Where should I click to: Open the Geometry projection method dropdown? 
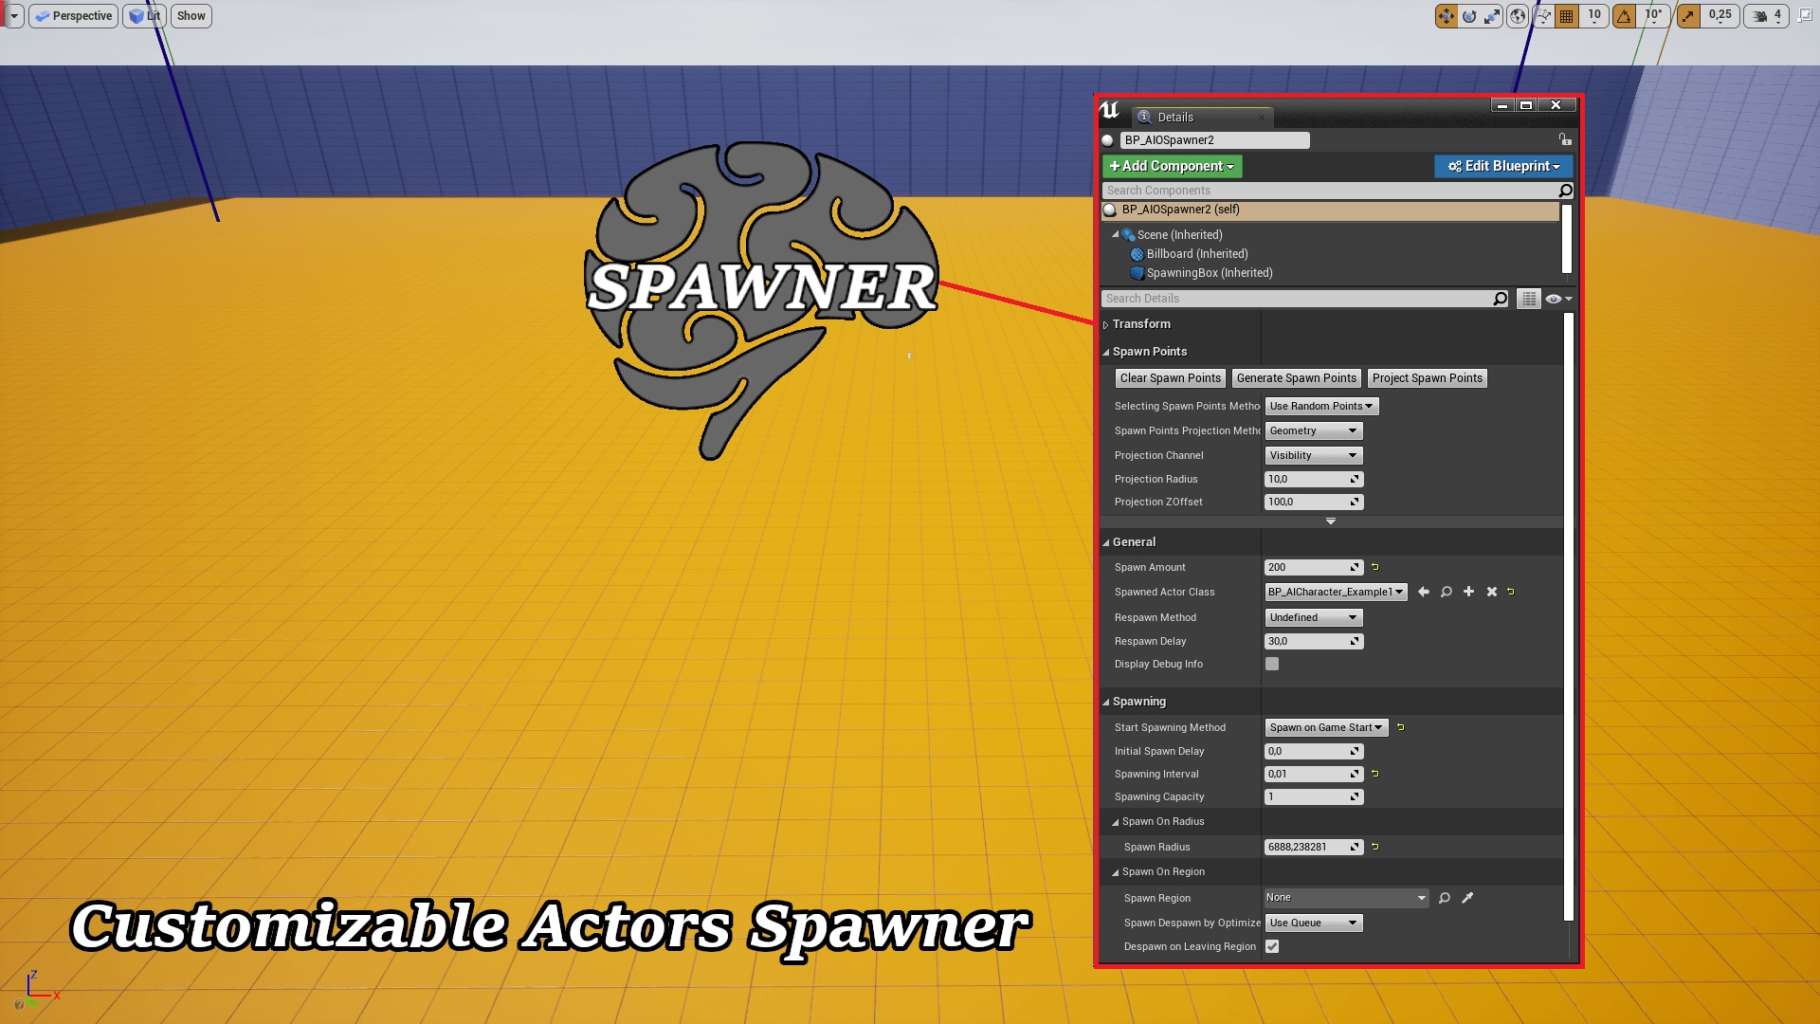[x=1313, y=431]
